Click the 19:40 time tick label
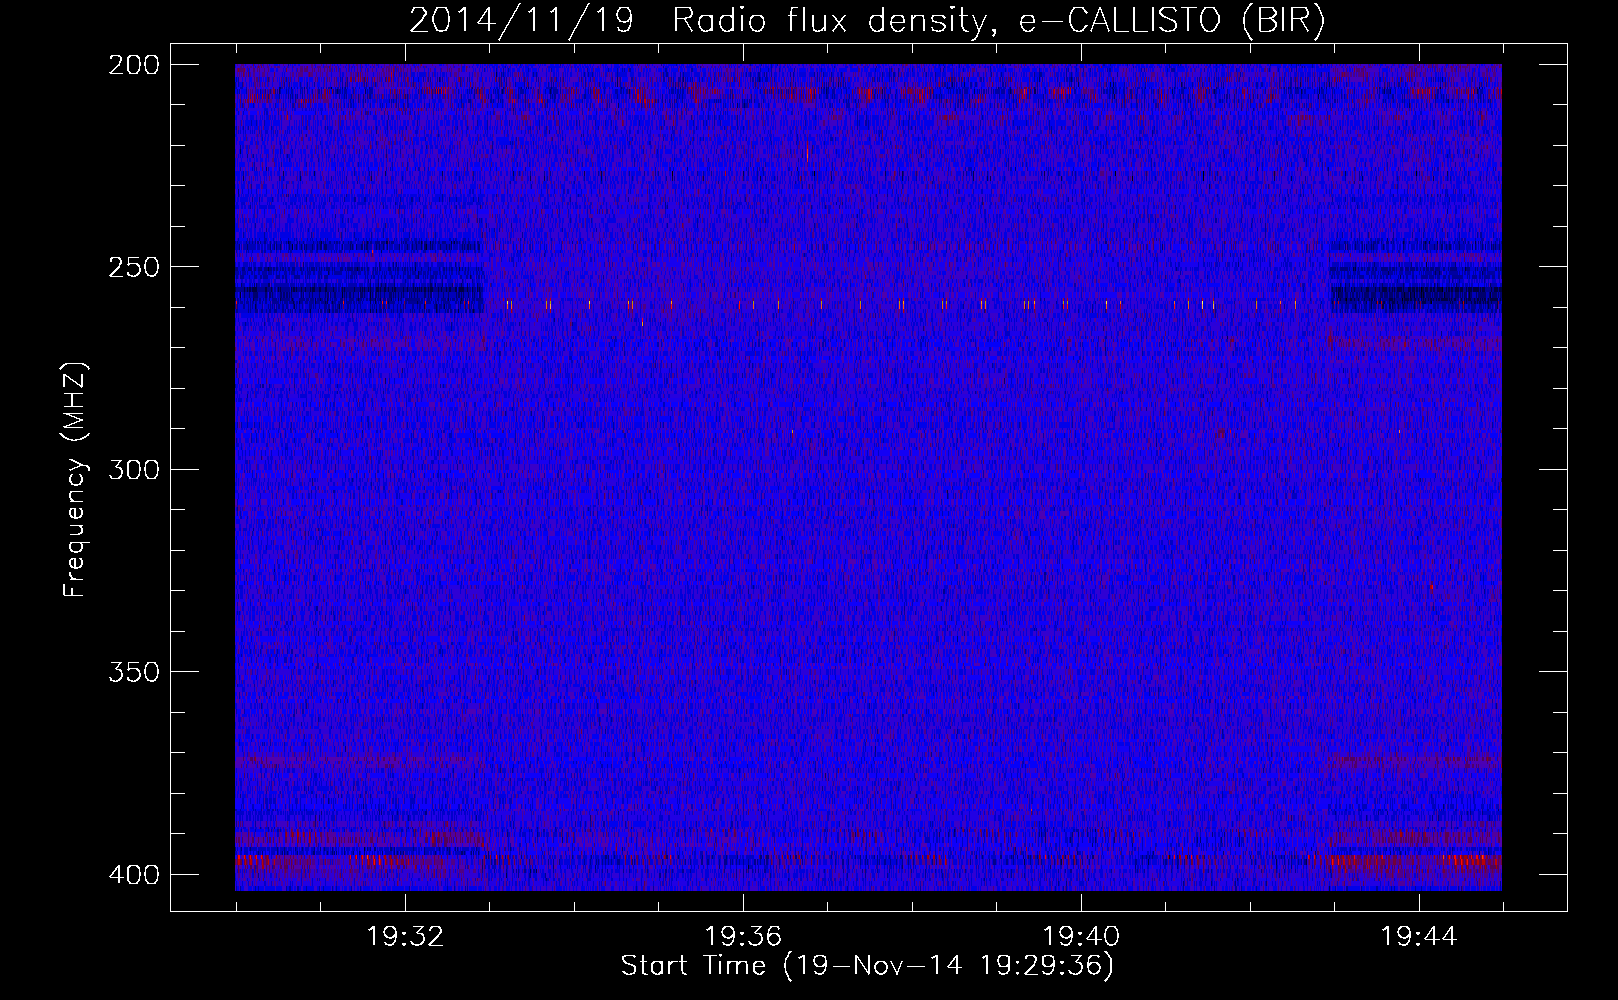The height and width of the screenshot is (1000, 1618). (x=1081, y=936)
